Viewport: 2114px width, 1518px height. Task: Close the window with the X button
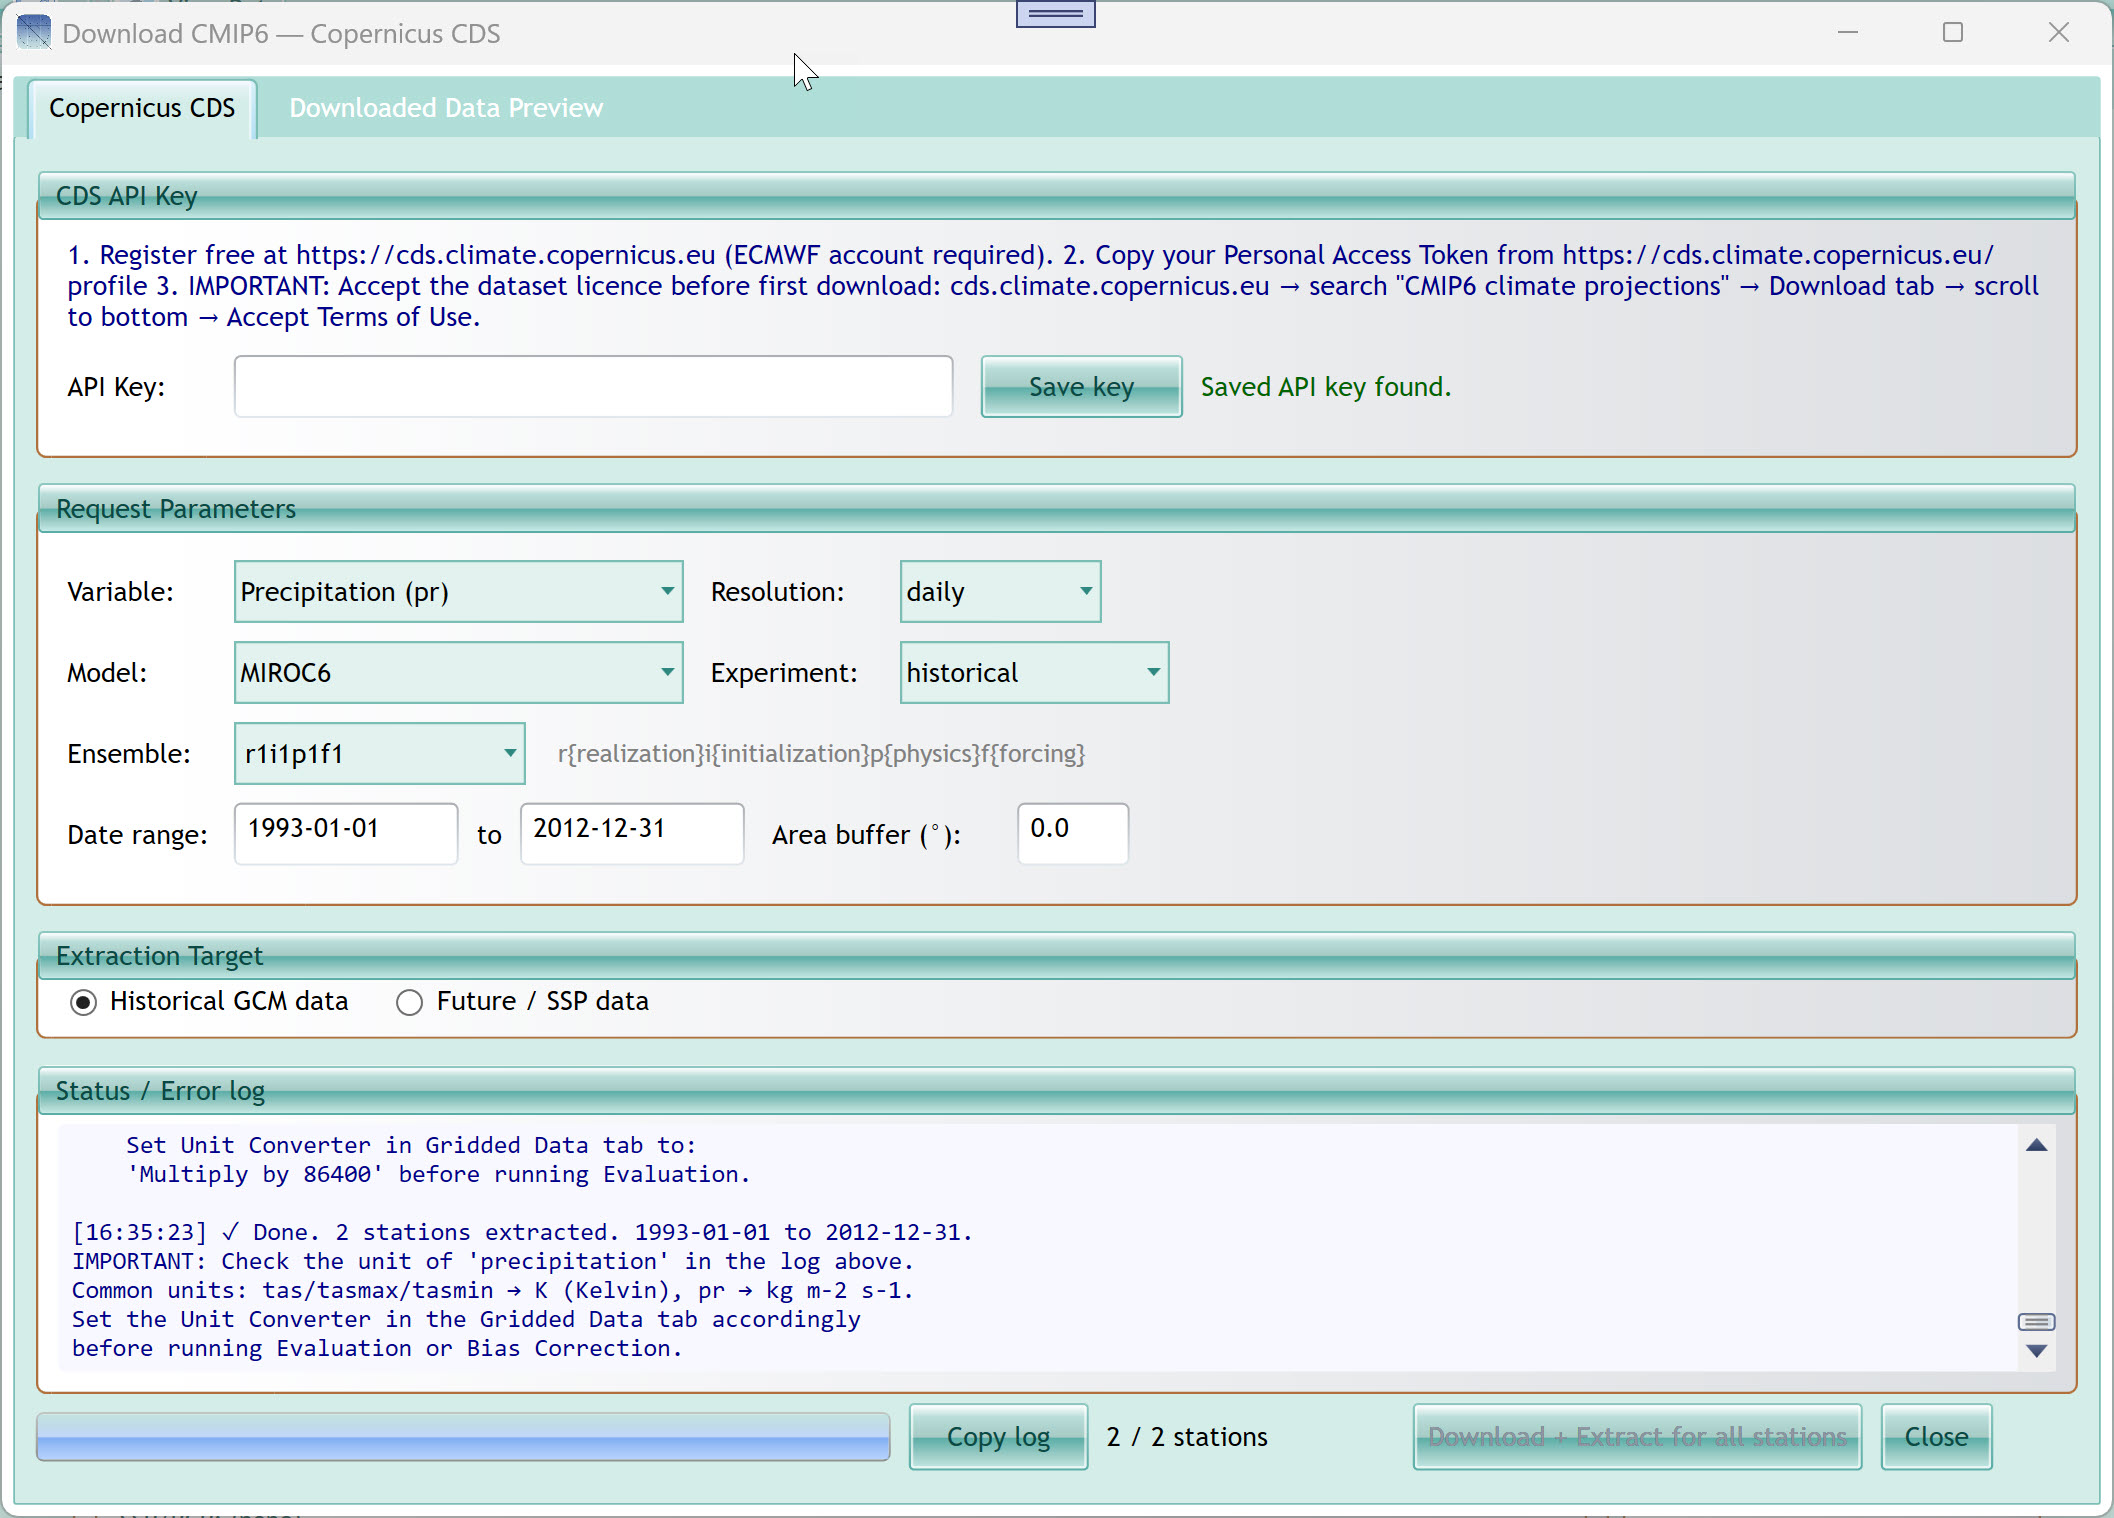tap(2059, 33)
